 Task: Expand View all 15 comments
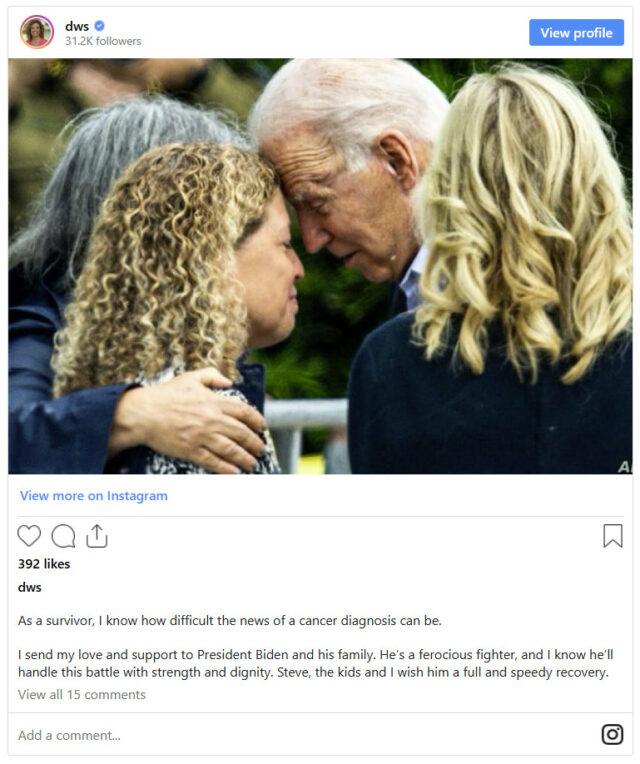click(x=82, y=694)
